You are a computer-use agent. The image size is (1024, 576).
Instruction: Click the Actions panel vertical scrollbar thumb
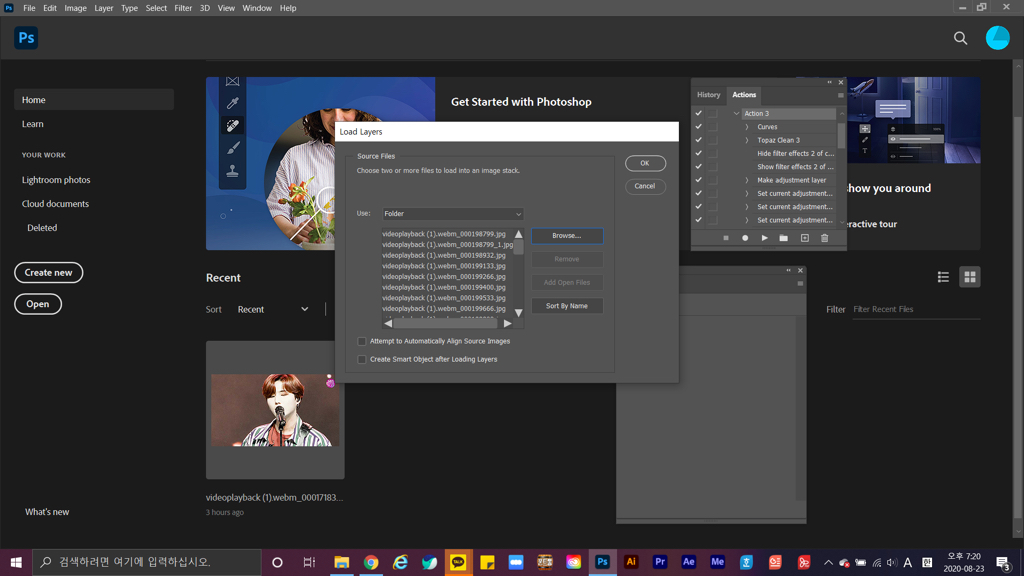[840, 135]
